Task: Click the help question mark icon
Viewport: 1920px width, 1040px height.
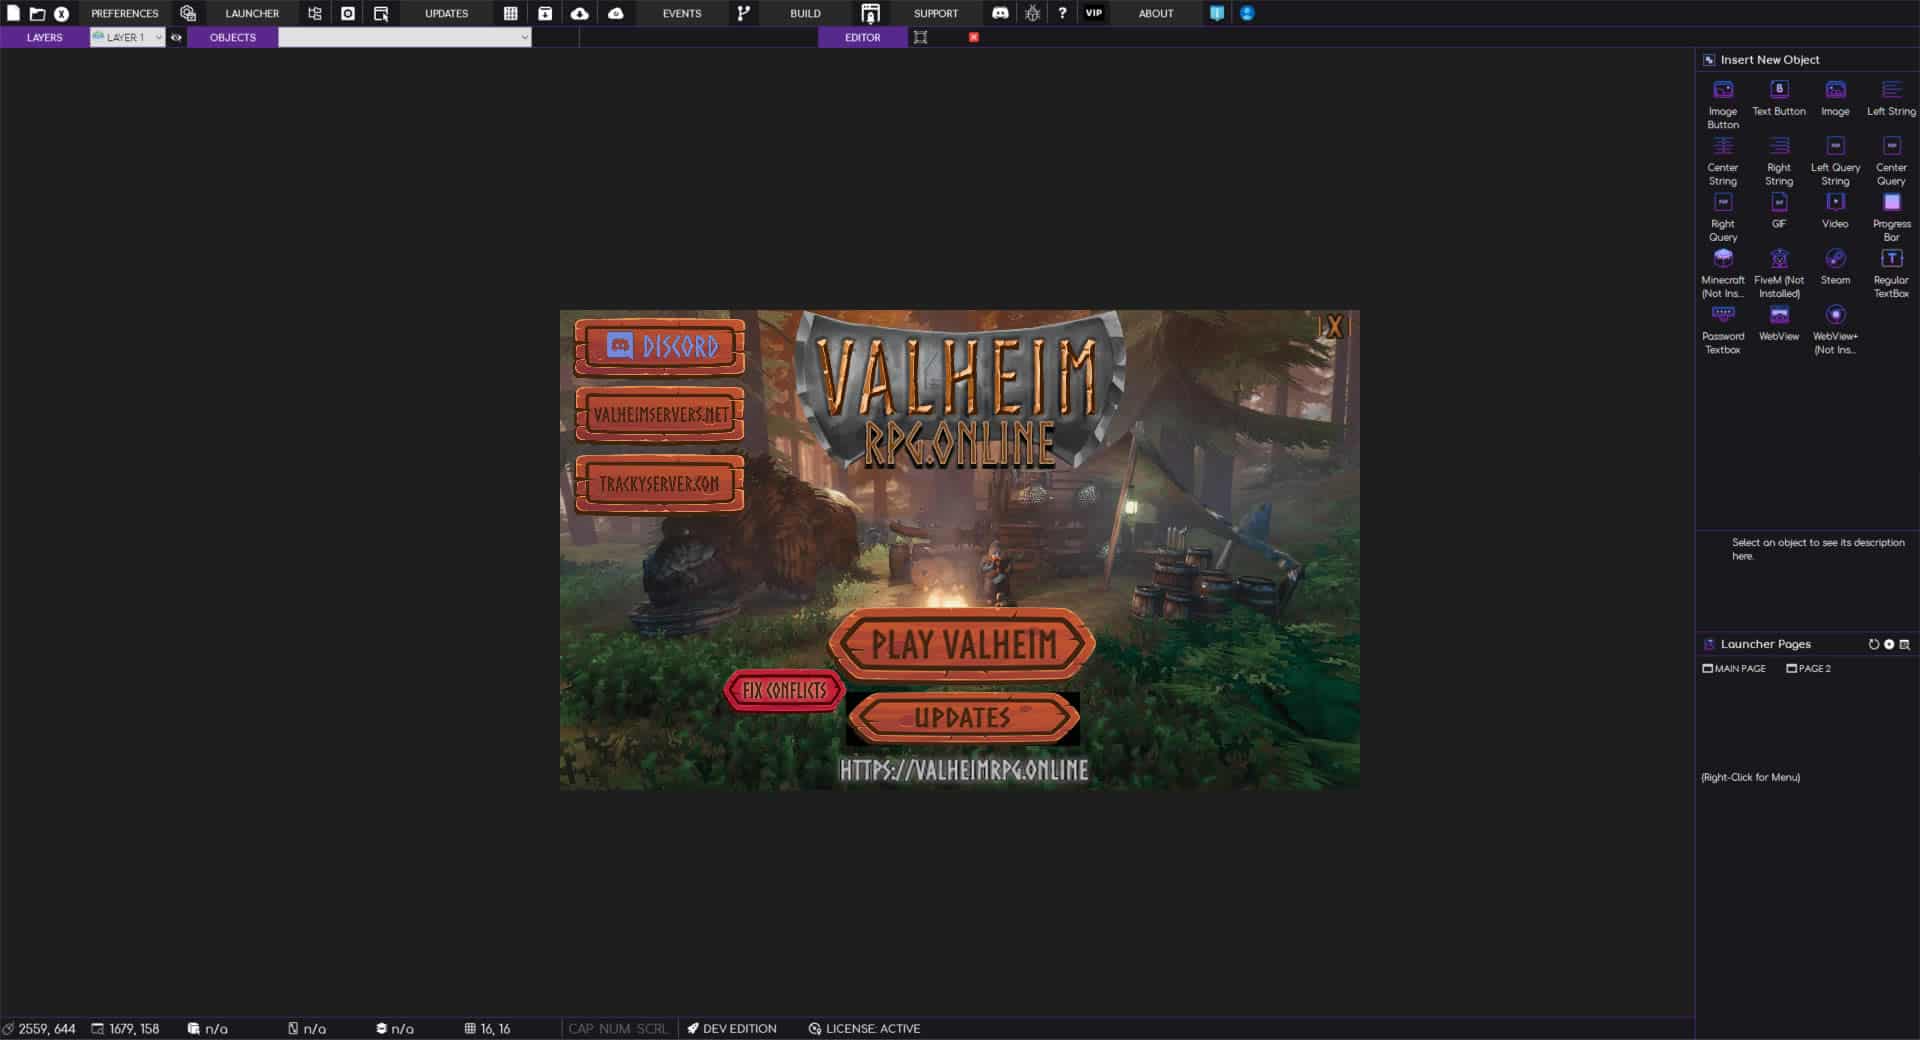Action: (x=1061, y=13)
